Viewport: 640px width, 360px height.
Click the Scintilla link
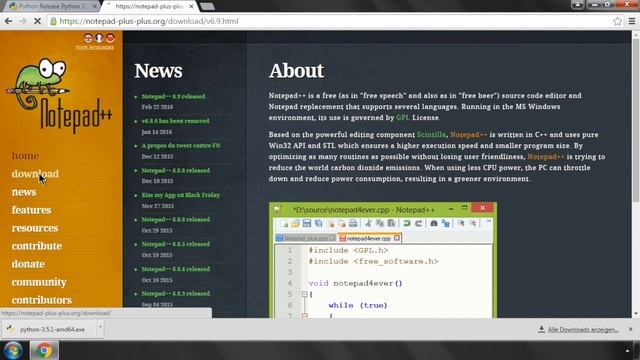click(x=431, y=135)
